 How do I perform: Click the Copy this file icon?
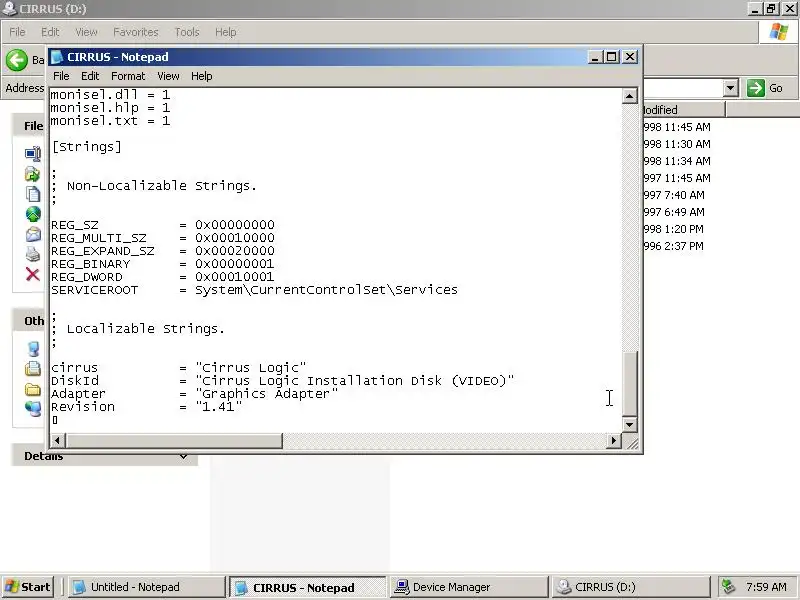(x=33, y=194)
